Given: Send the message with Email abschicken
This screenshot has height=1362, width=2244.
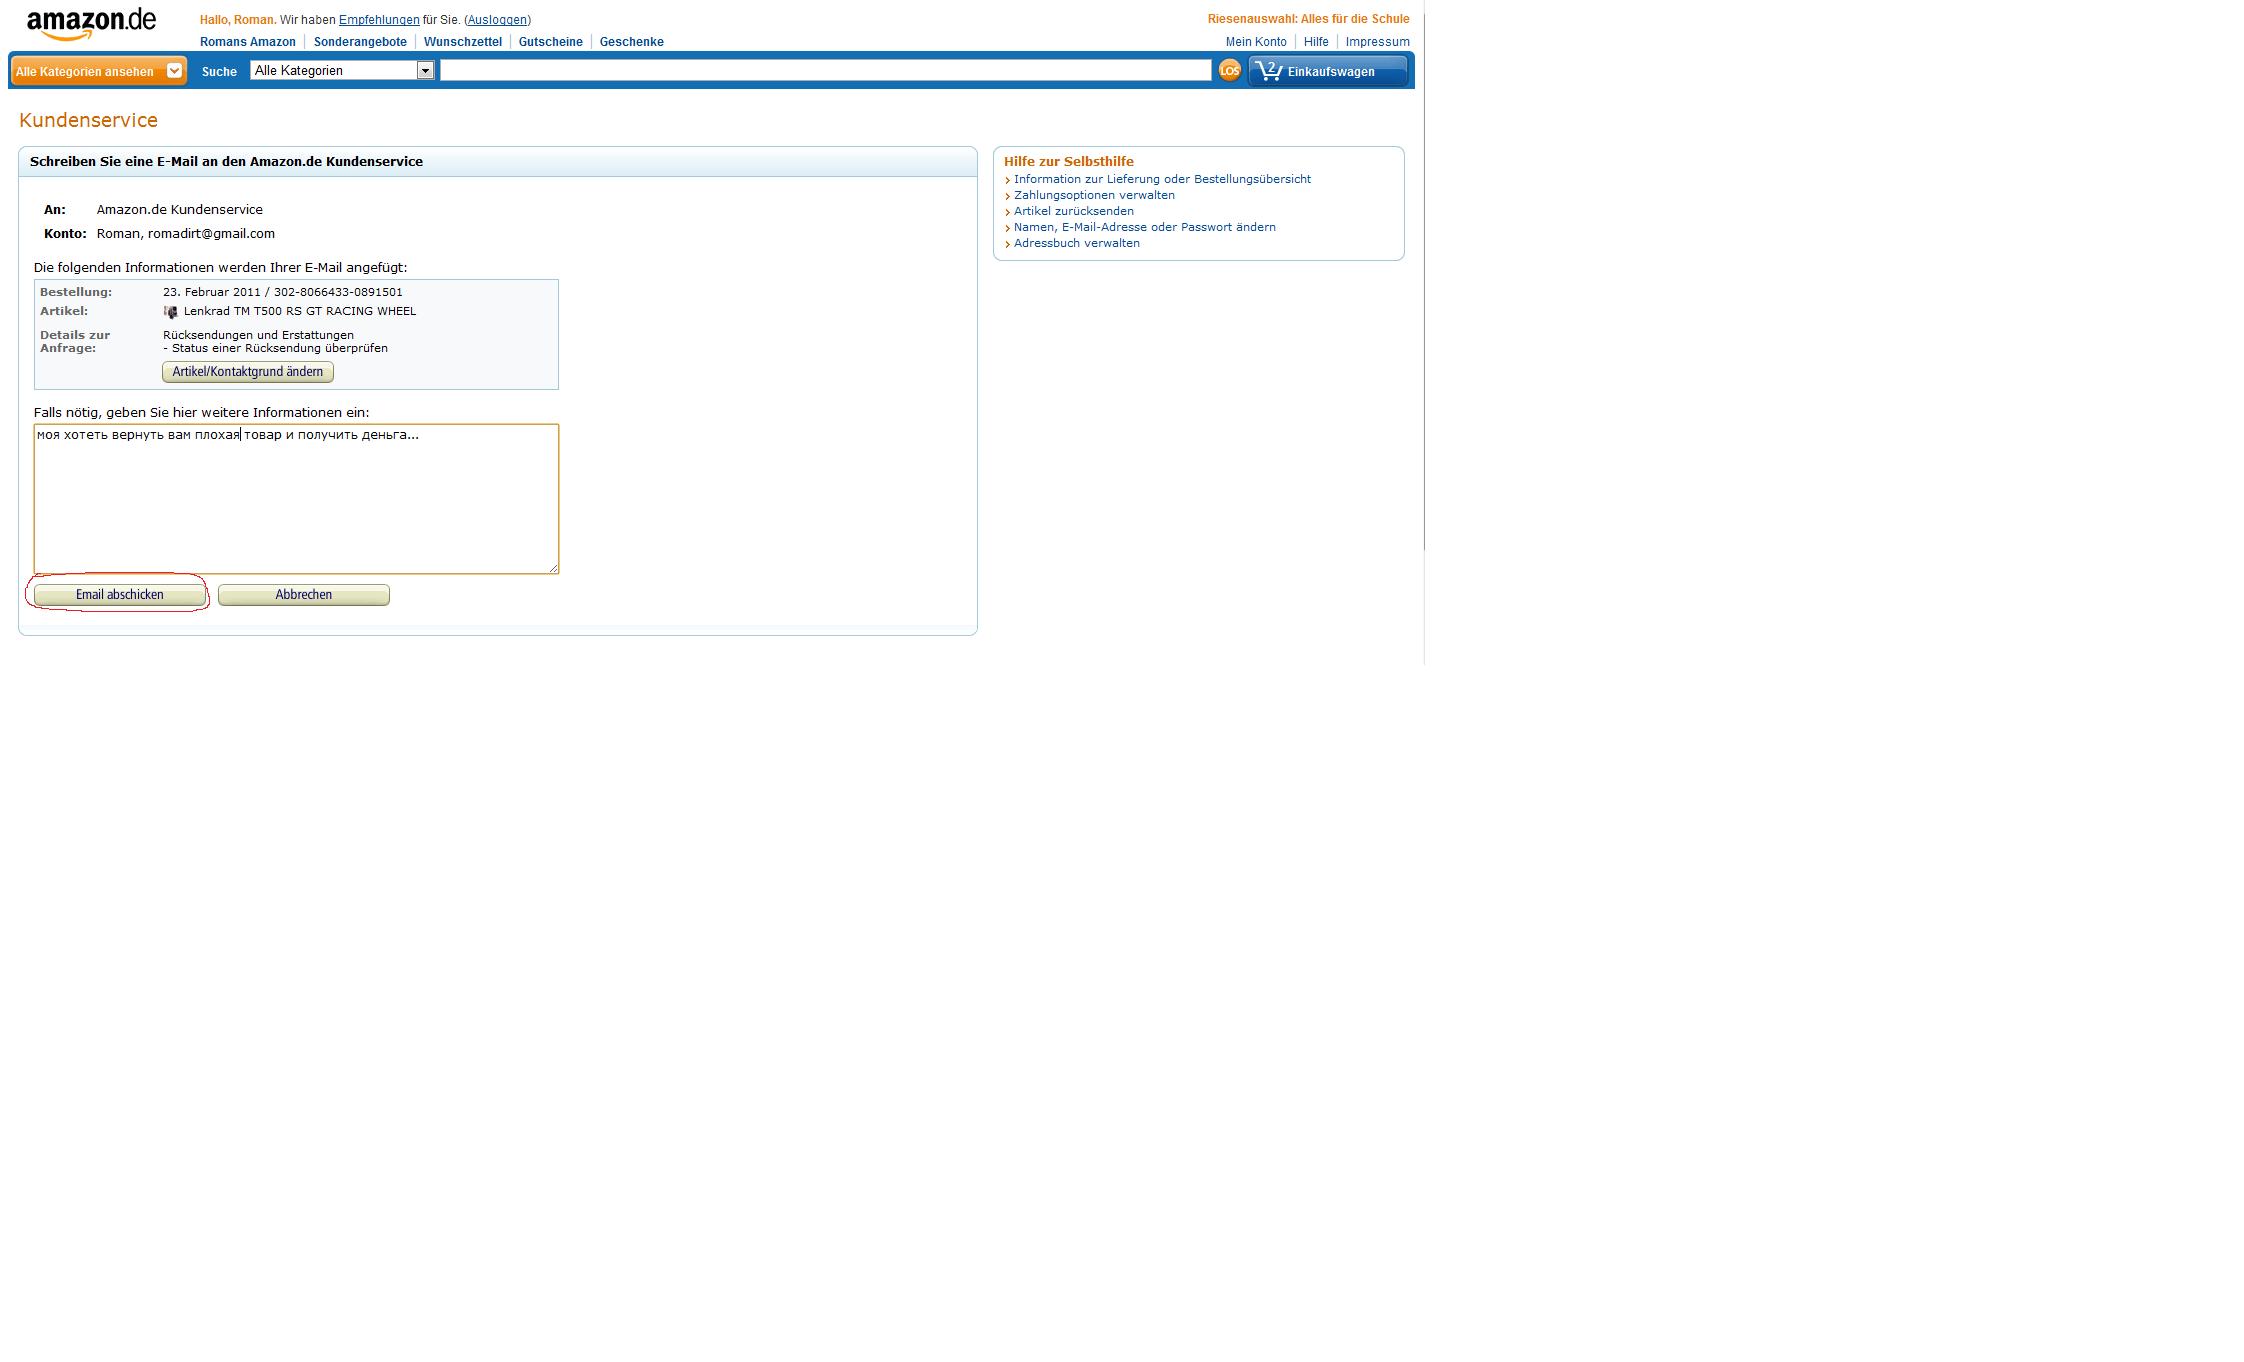Looking at the screenshot, I should pyautogui.click(x=120, y=595).
